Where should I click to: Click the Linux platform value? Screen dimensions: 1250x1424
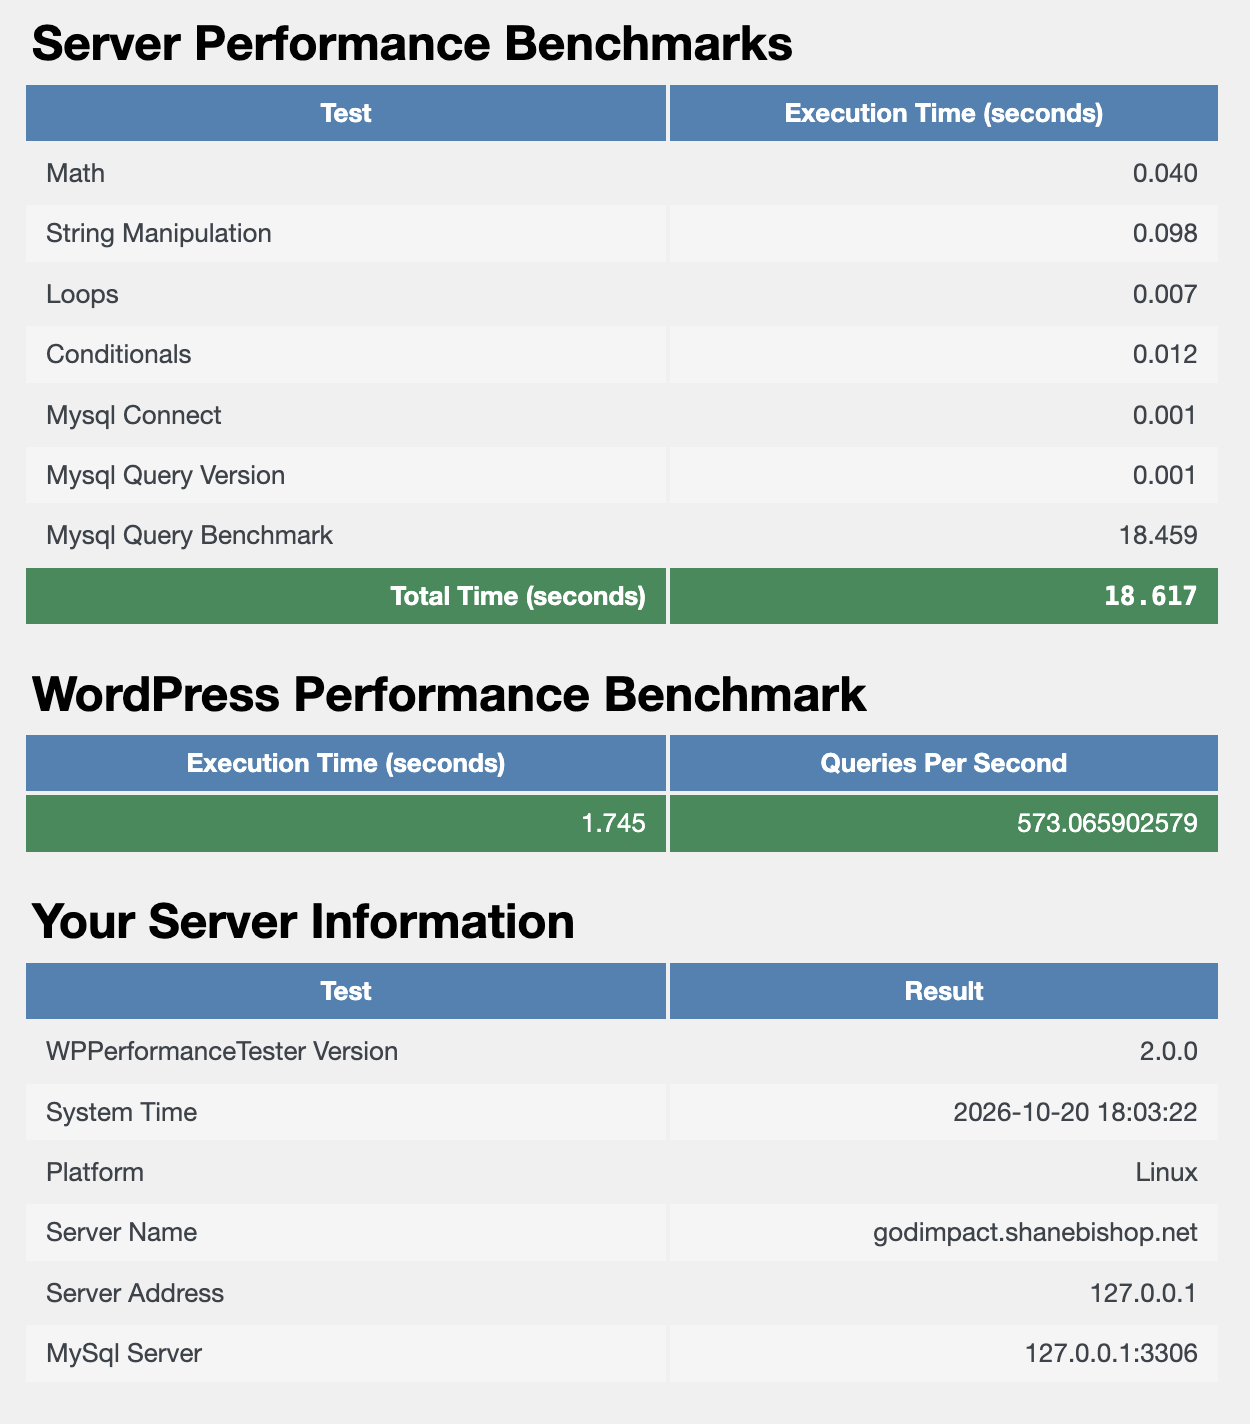(1167, 1172)
